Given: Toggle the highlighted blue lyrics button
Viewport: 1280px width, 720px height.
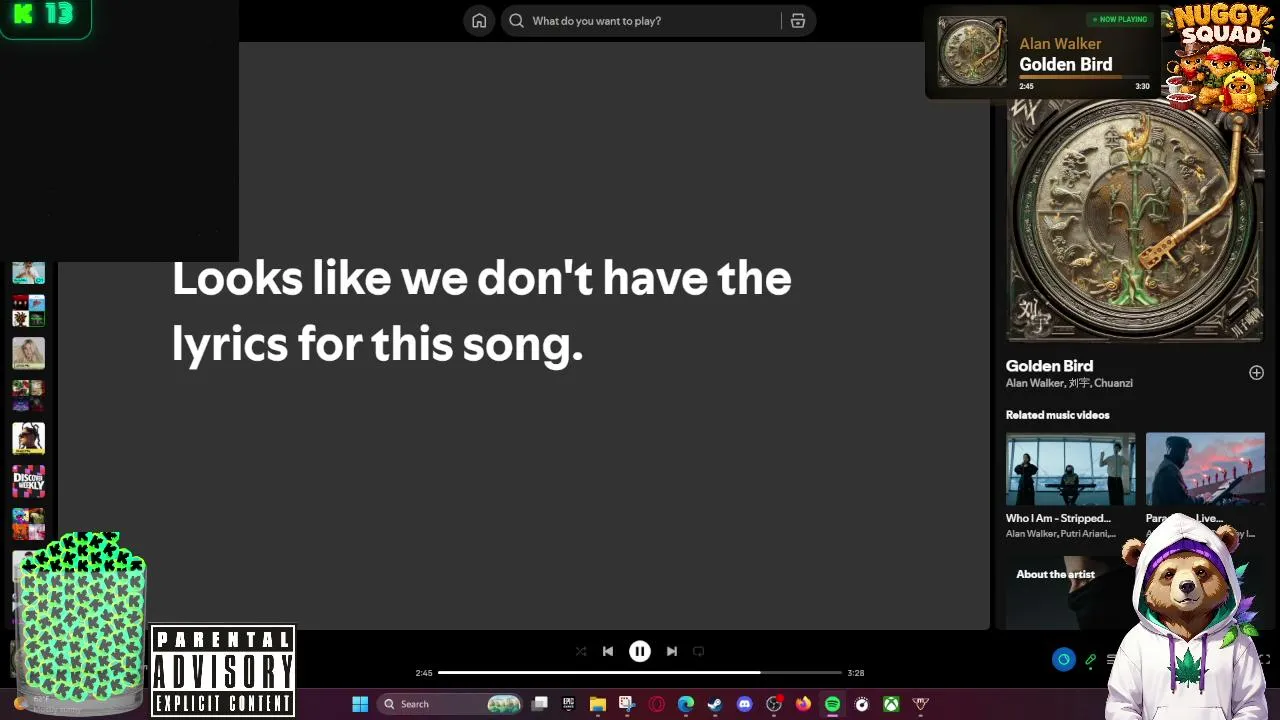Looking at the screenshot, I should click(x=1063, y=660).
